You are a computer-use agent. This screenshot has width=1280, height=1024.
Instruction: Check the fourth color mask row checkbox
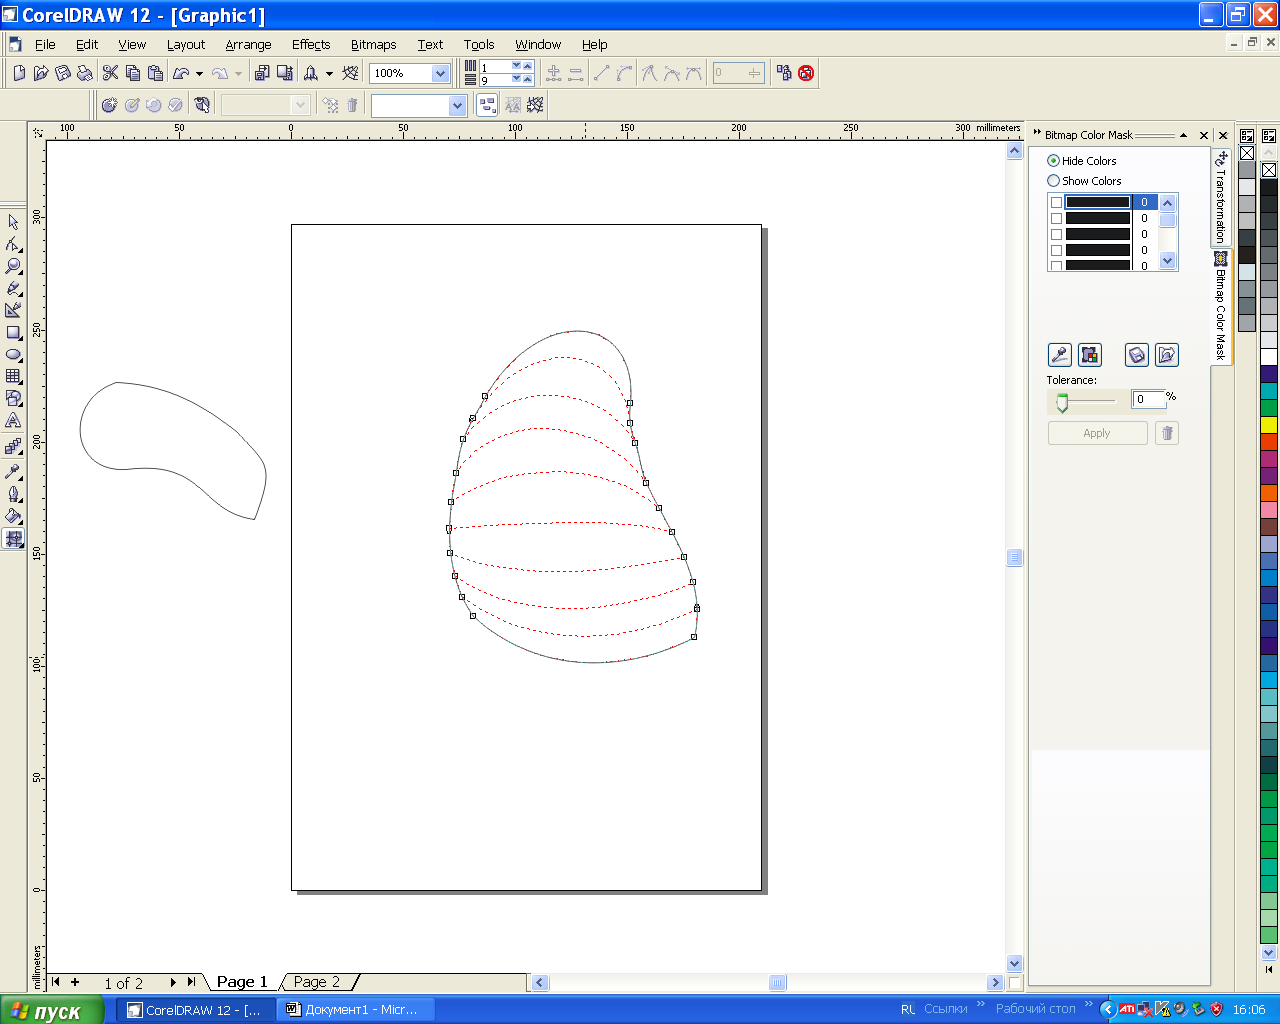point(1056,250)
